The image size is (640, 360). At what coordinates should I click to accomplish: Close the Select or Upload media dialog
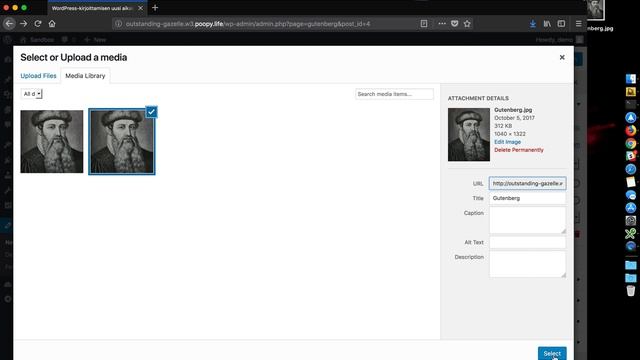pyautogui.click(x=562, y=58)
